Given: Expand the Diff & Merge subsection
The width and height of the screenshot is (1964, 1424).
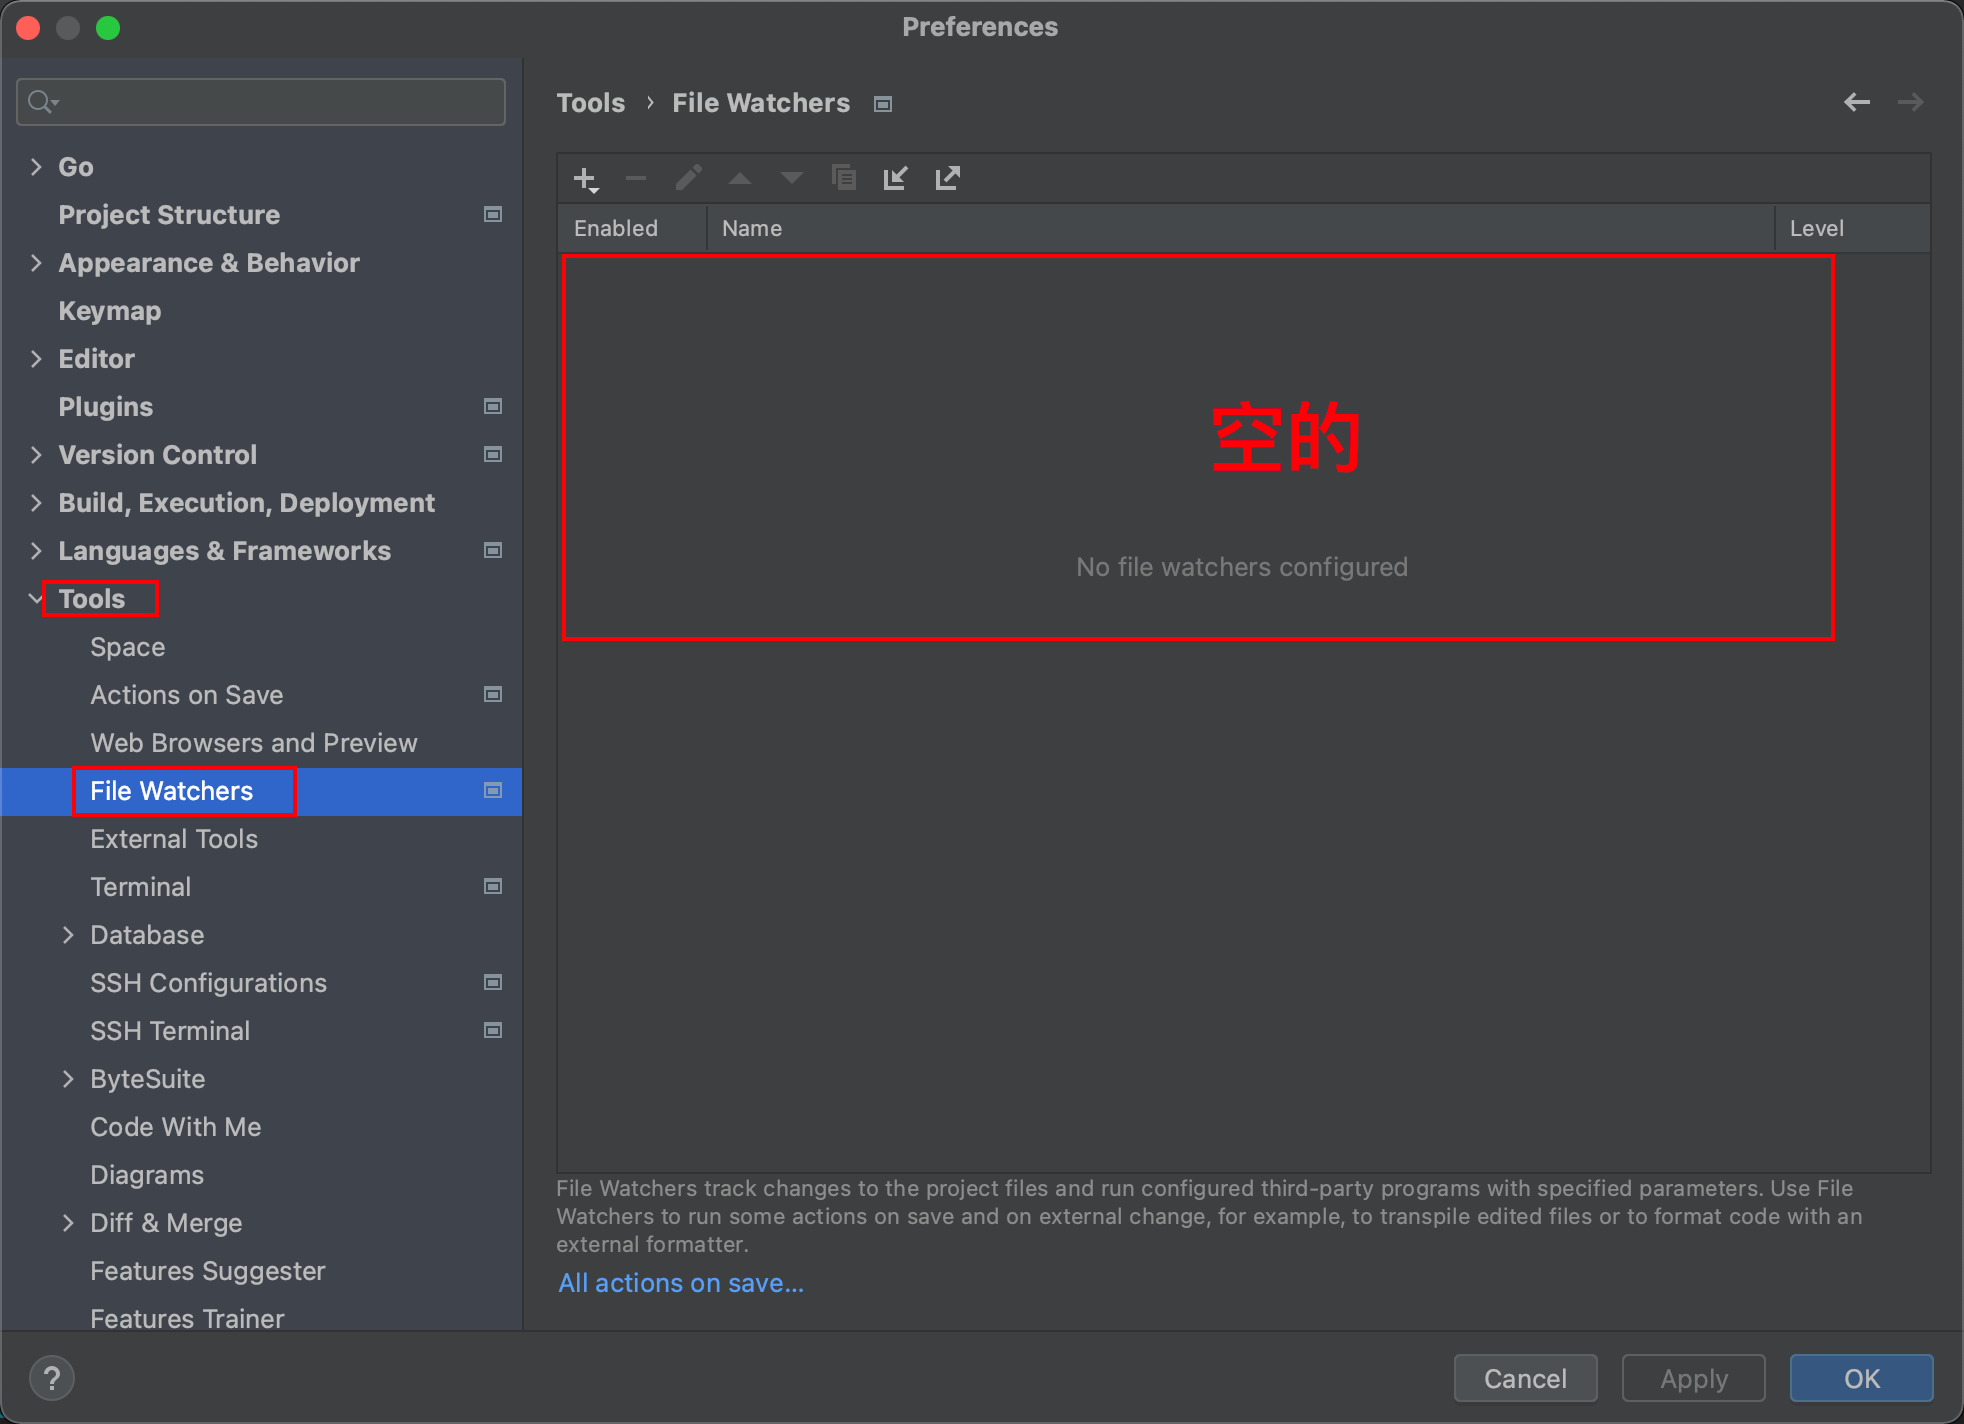Looking at the screenshot, I should coord(68,1223).
